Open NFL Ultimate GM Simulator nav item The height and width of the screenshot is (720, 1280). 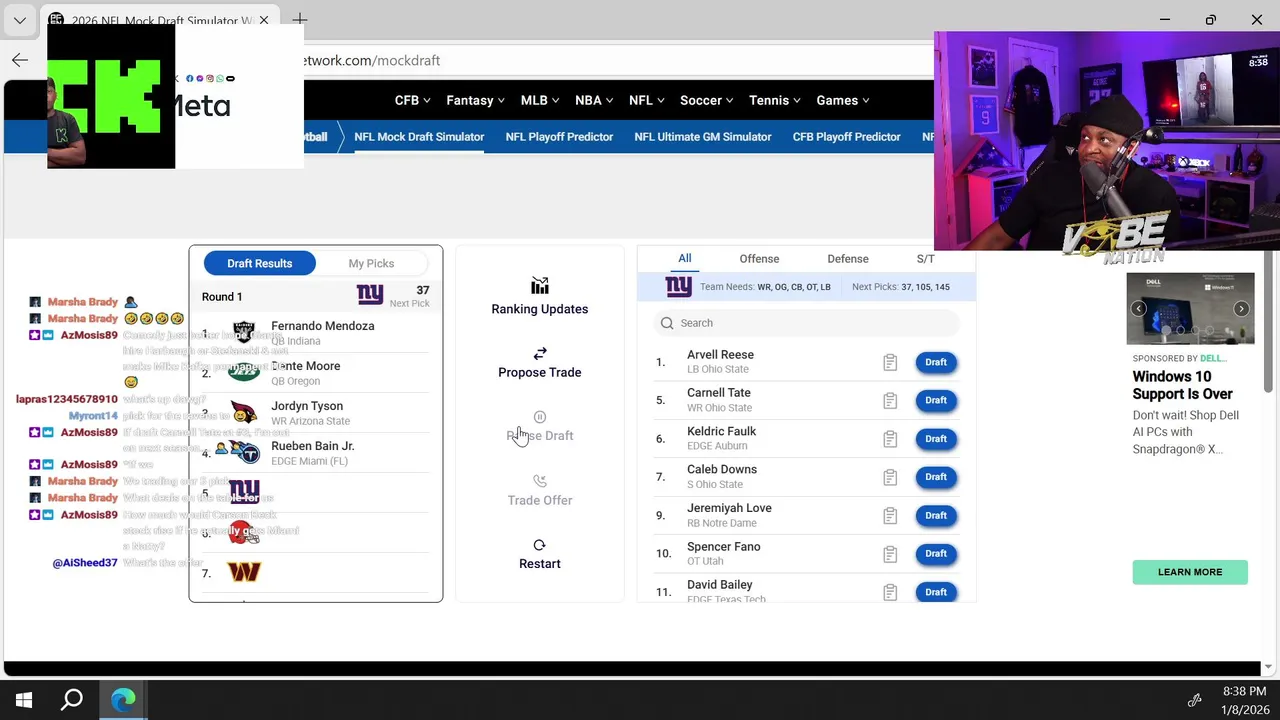coord(703,137)
